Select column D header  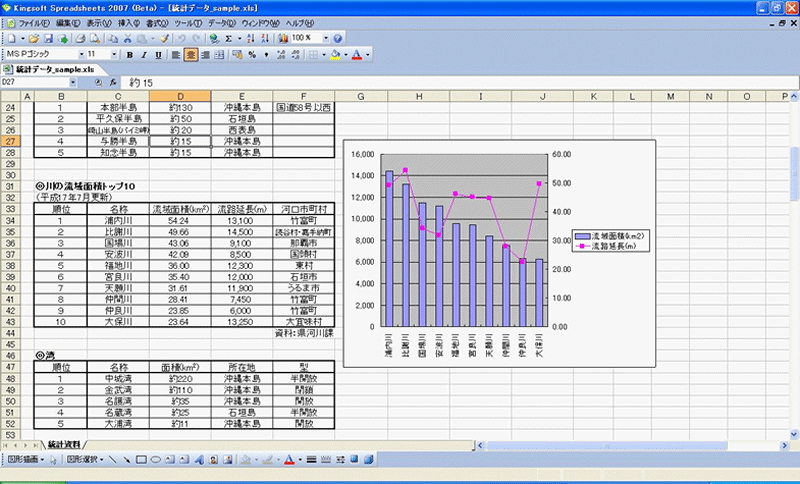180,96
